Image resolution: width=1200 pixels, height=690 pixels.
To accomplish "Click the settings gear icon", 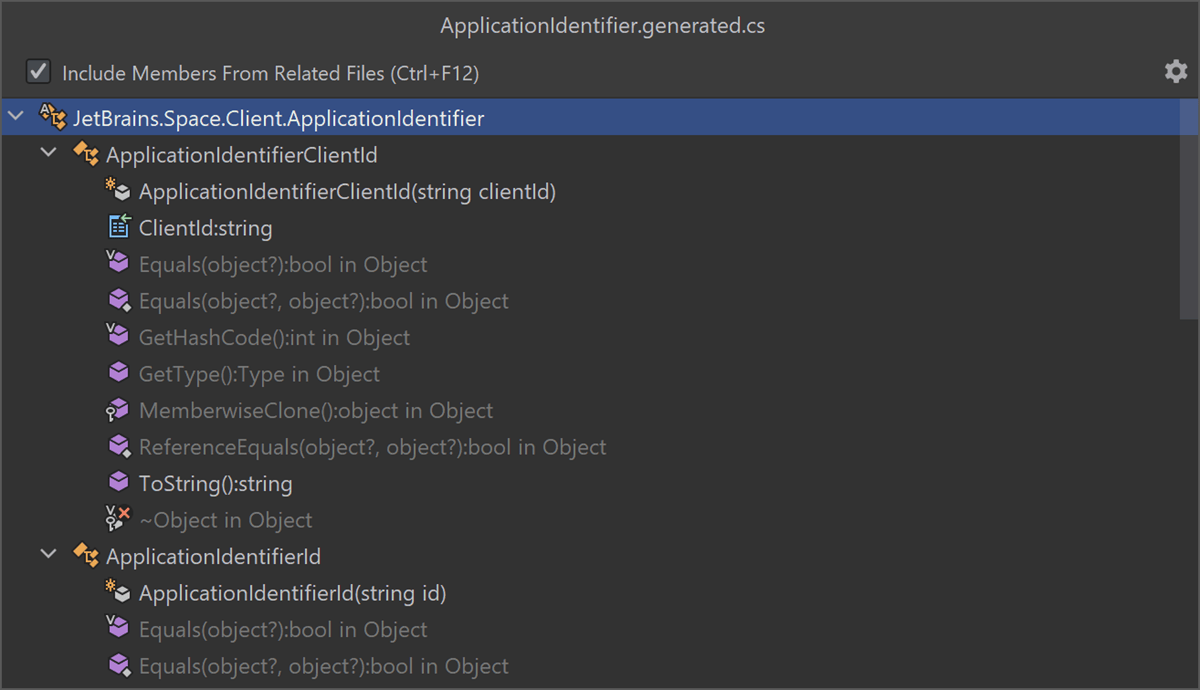I will 1175,72.
